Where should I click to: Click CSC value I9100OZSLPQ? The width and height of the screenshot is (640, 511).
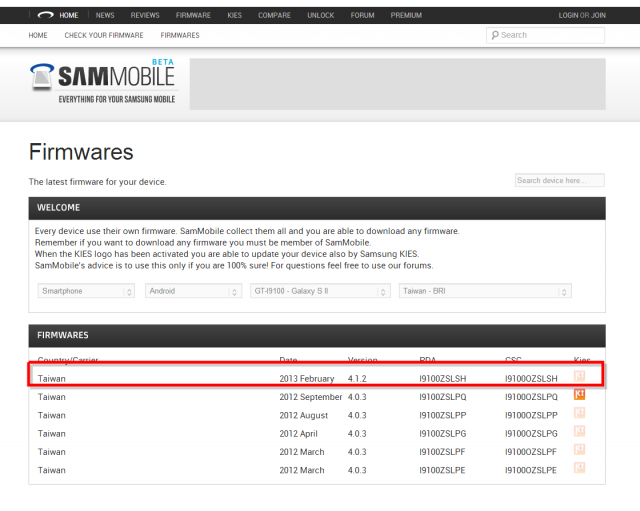(x=531, y=397)
